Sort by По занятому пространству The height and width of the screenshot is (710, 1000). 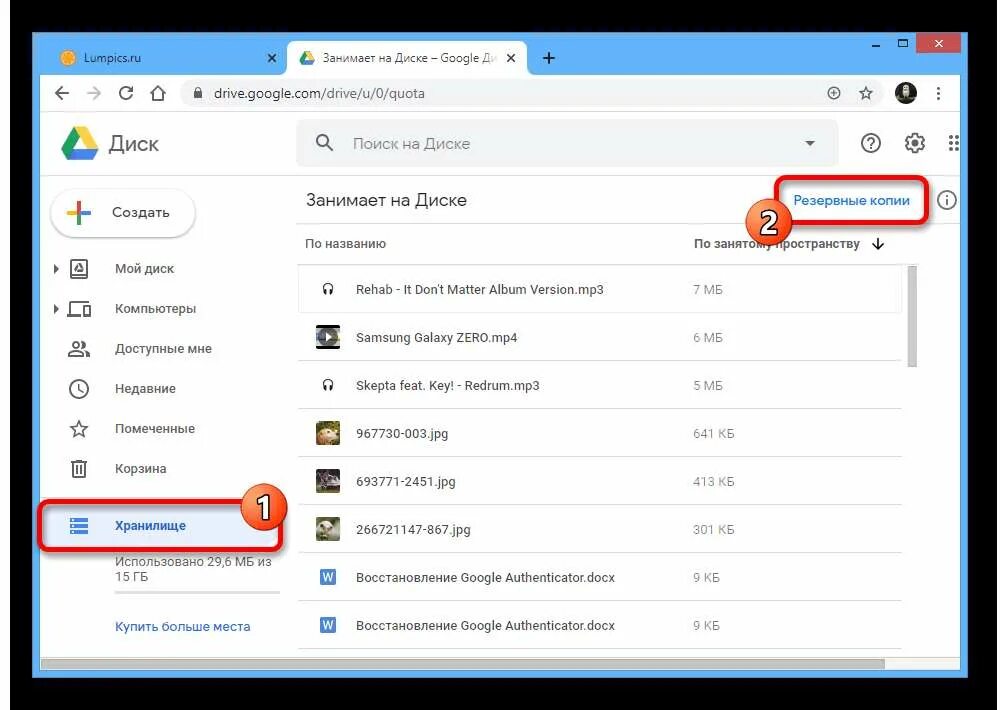pyautogui.click(x=777, y=244)
